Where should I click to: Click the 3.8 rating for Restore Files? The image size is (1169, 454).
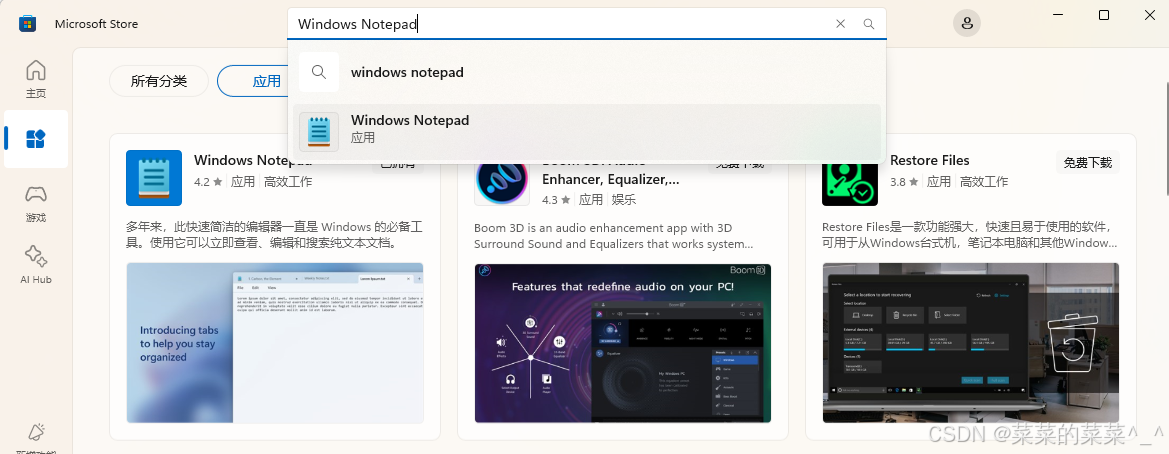(x=904, y=181)
